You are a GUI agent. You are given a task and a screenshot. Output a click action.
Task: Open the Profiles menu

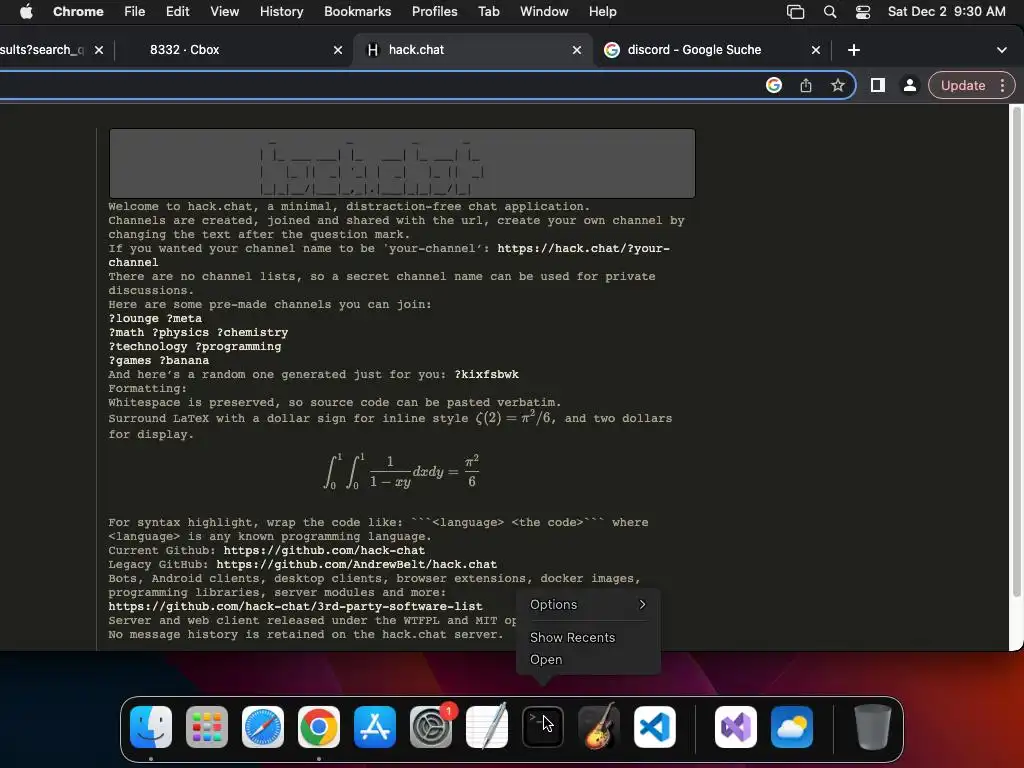434,12
